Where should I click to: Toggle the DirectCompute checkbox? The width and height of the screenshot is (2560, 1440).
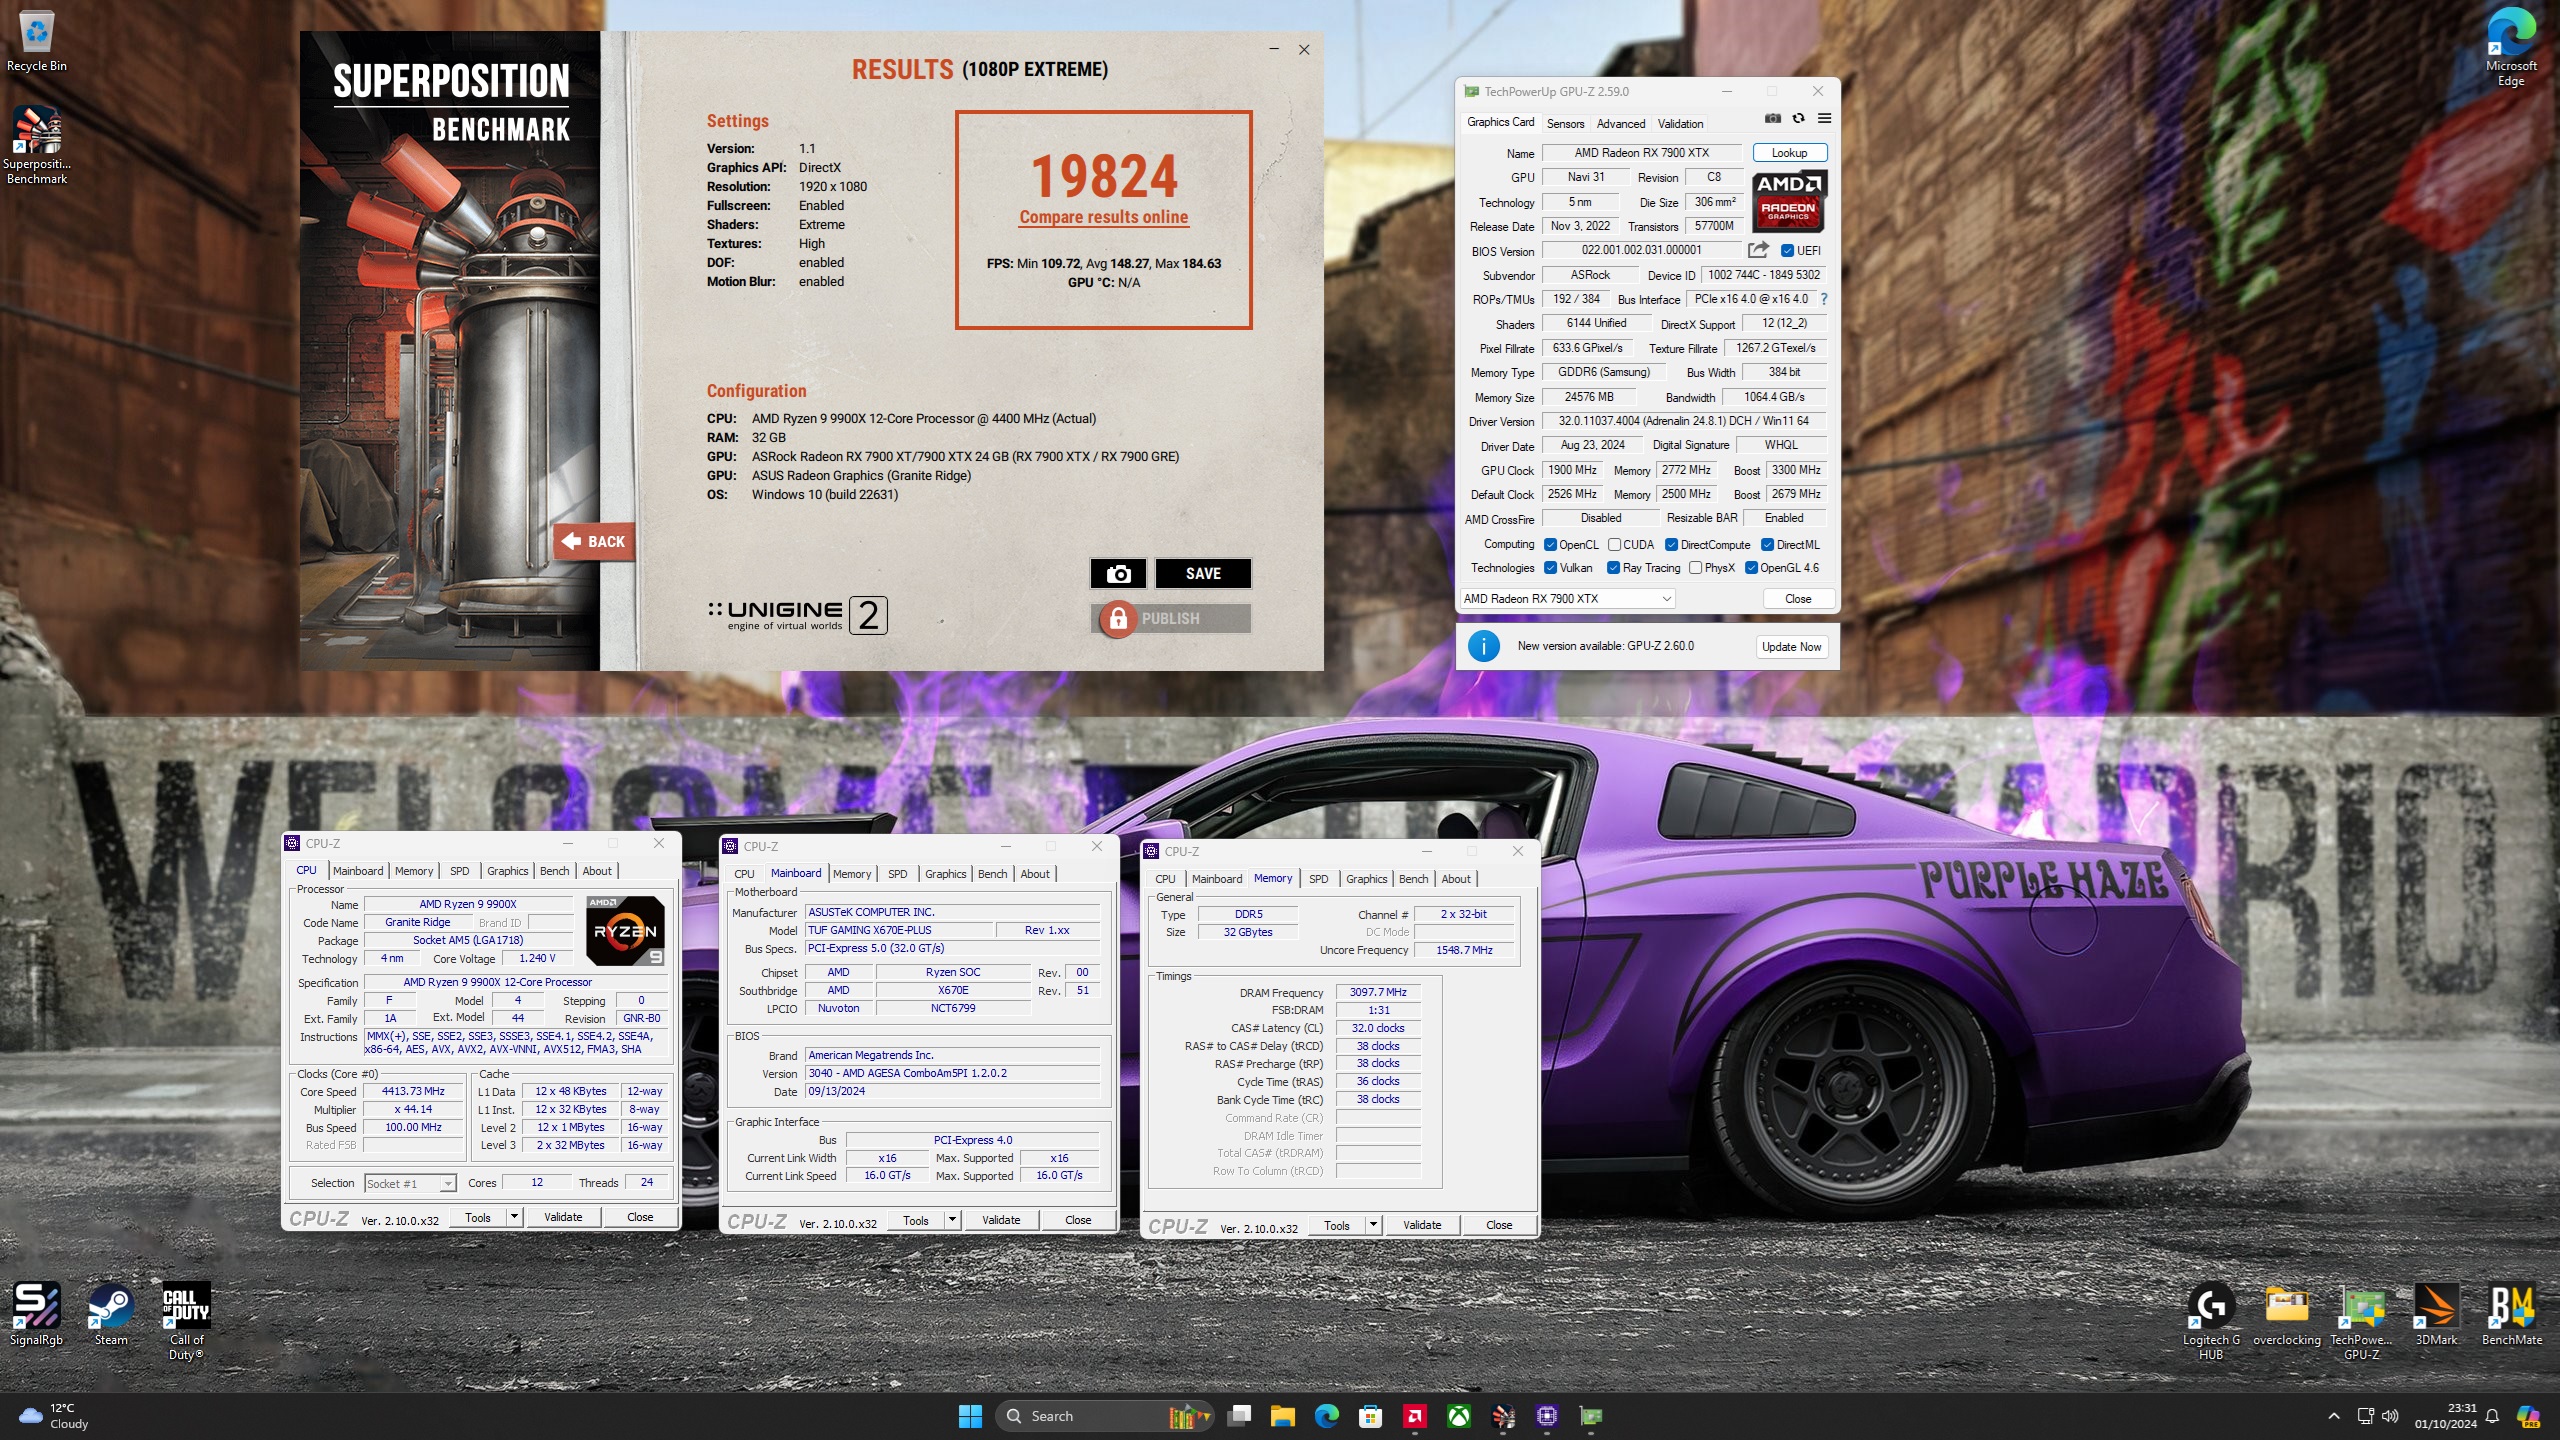tap(1671, 545)
